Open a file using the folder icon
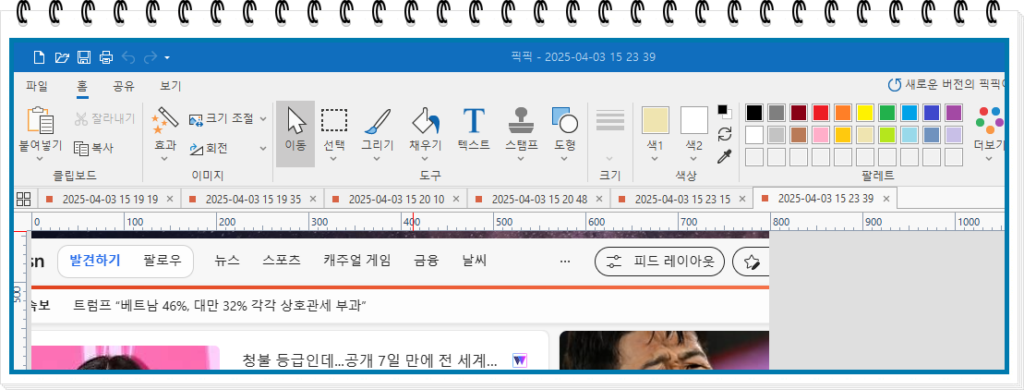Image resolution: width=1024 pixels, height=390 pixels. pos(61,57)
